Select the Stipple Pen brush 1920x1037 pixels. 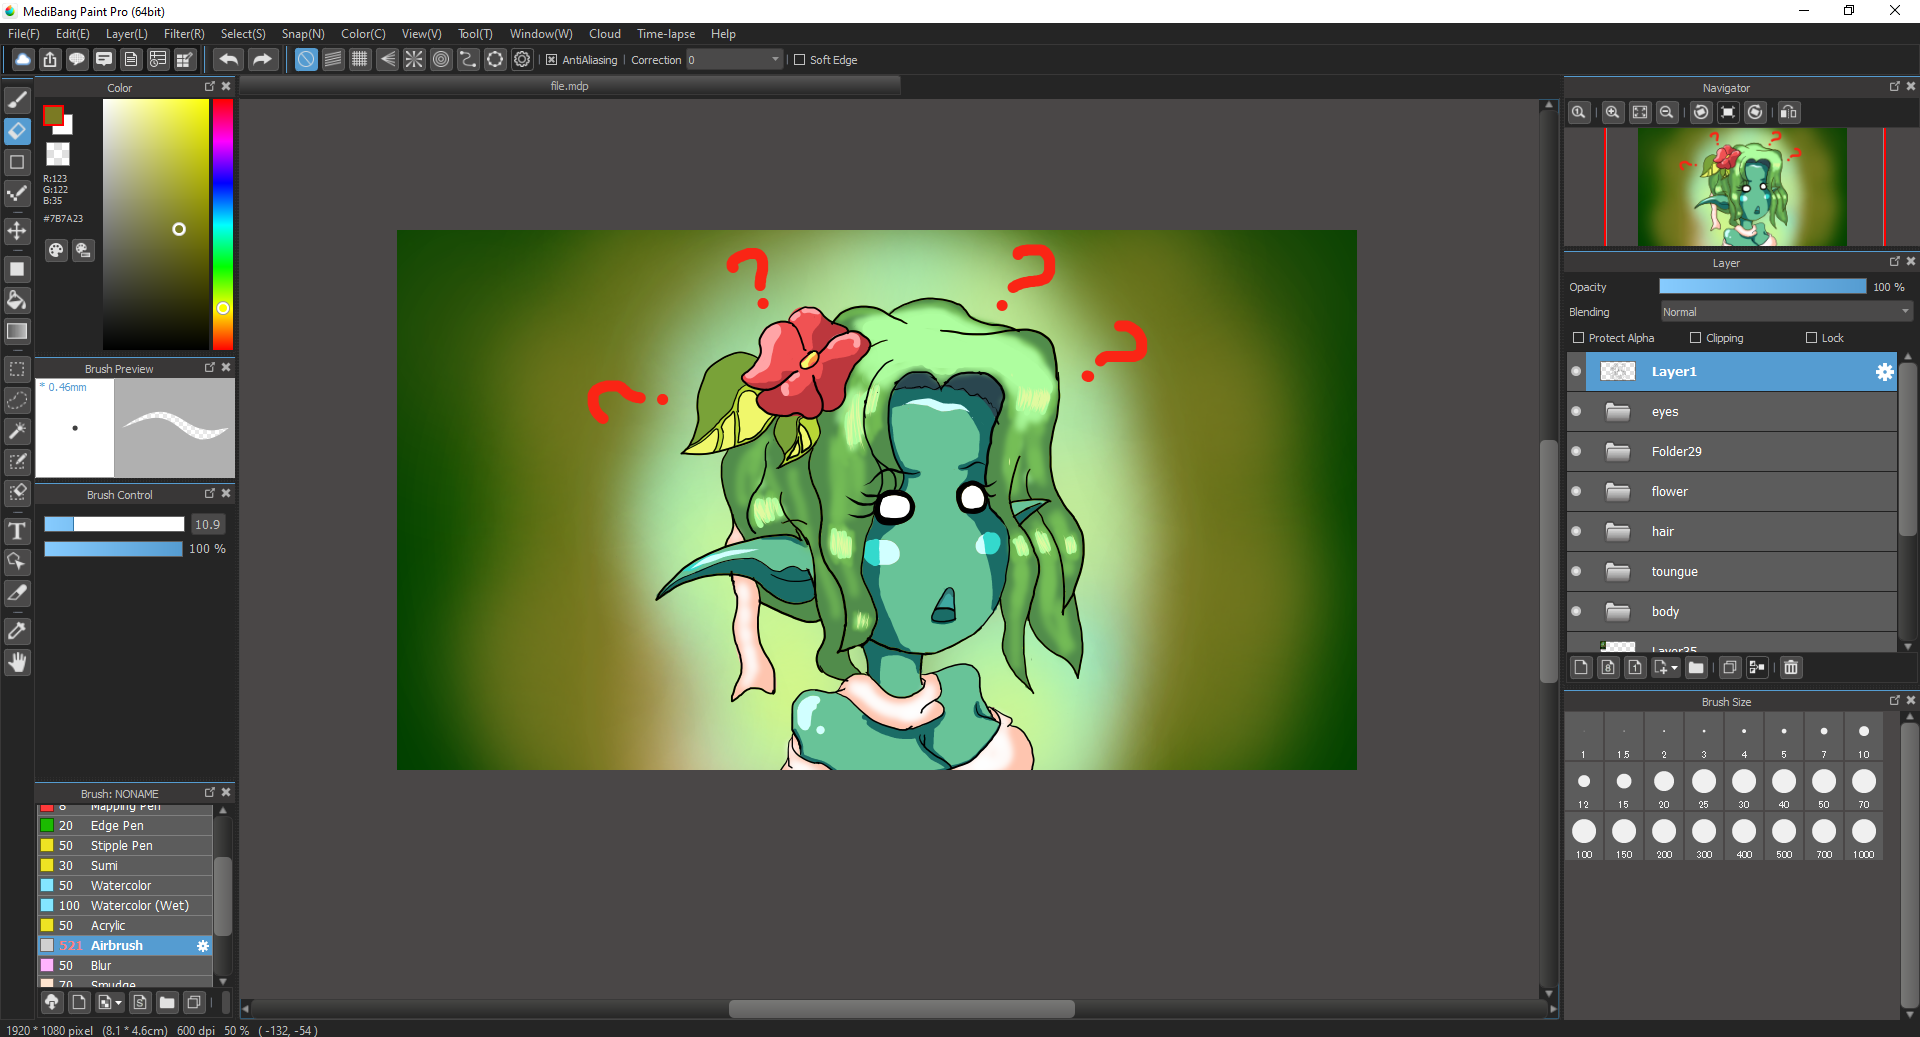pyautogui.click(x=125, y=846)
